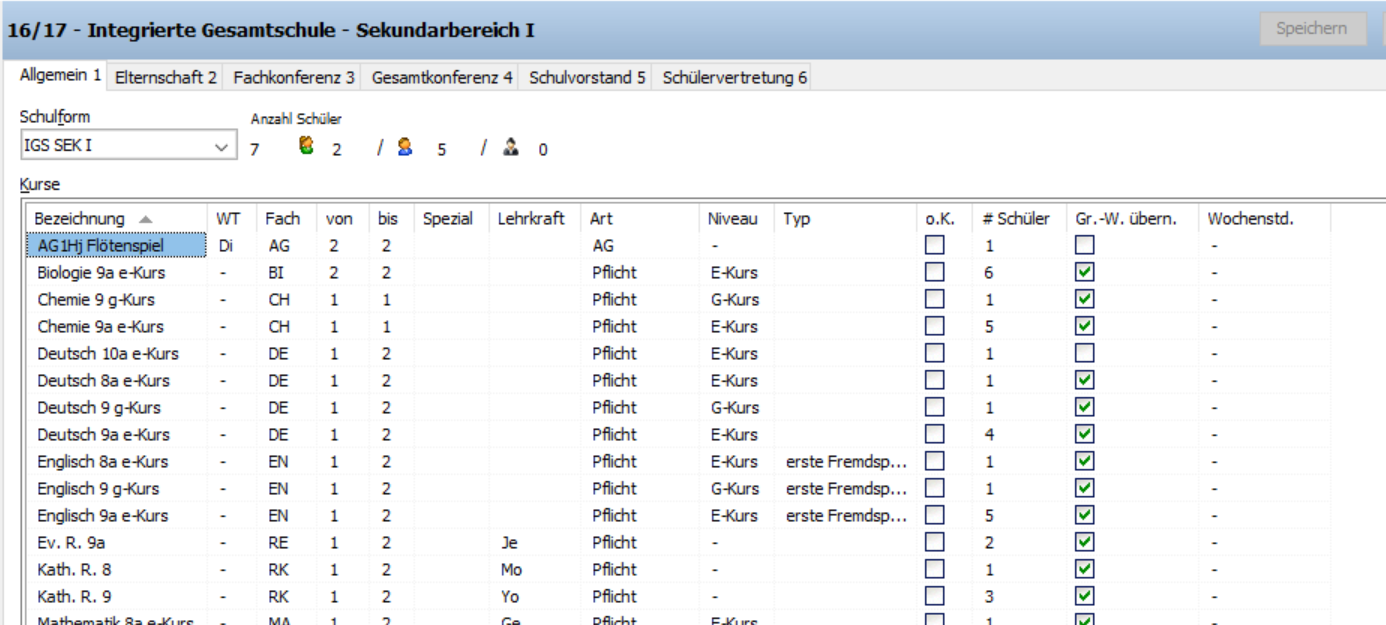The height and width of the screenshot is (625, 1386).
Task: Click the sort arrow in the Bezeichnung header
Action: 146,219
